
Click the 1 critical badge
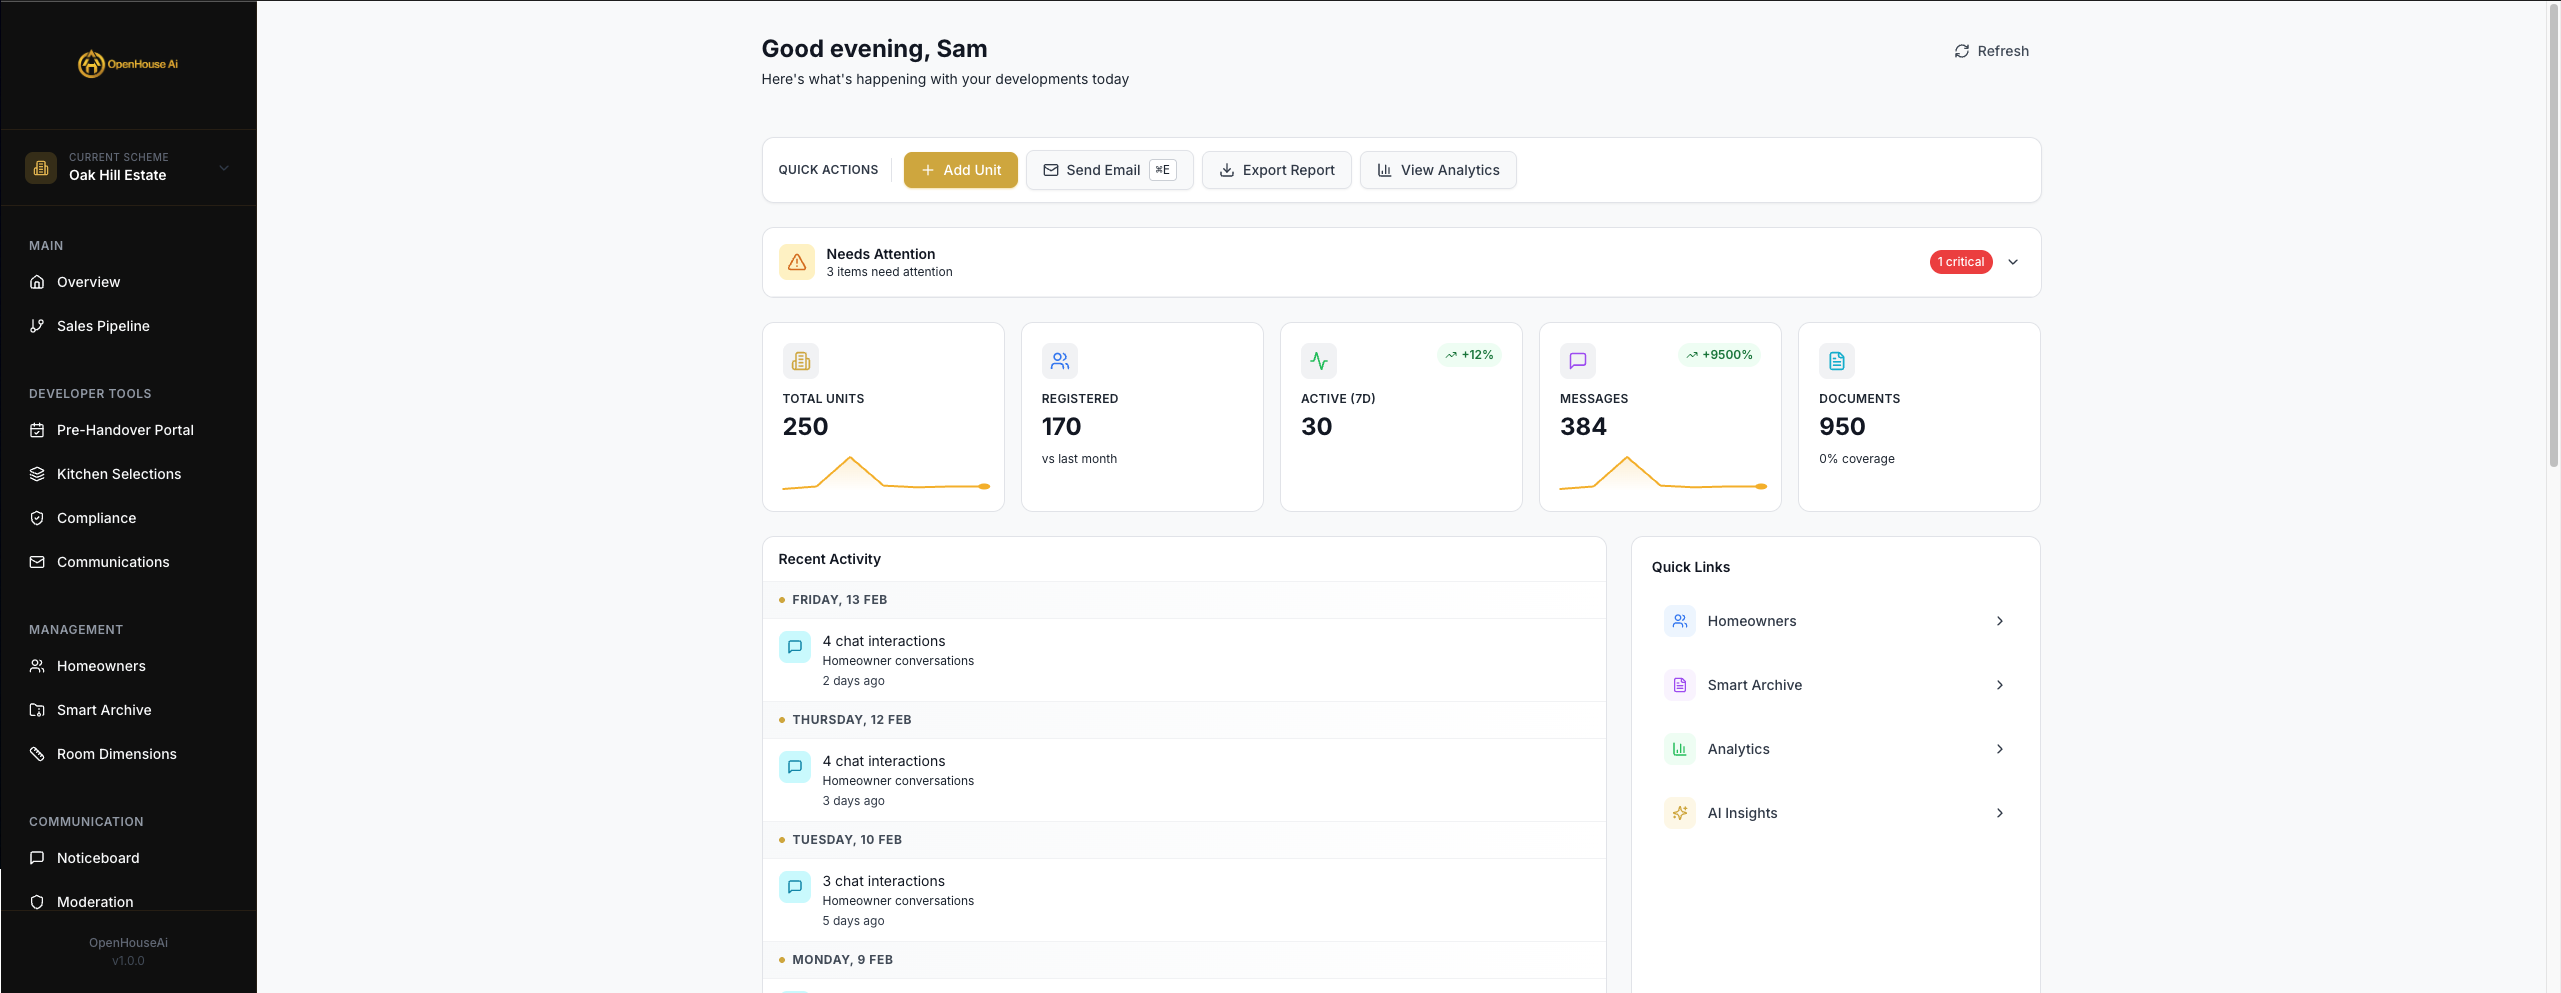pos(1960,262)
